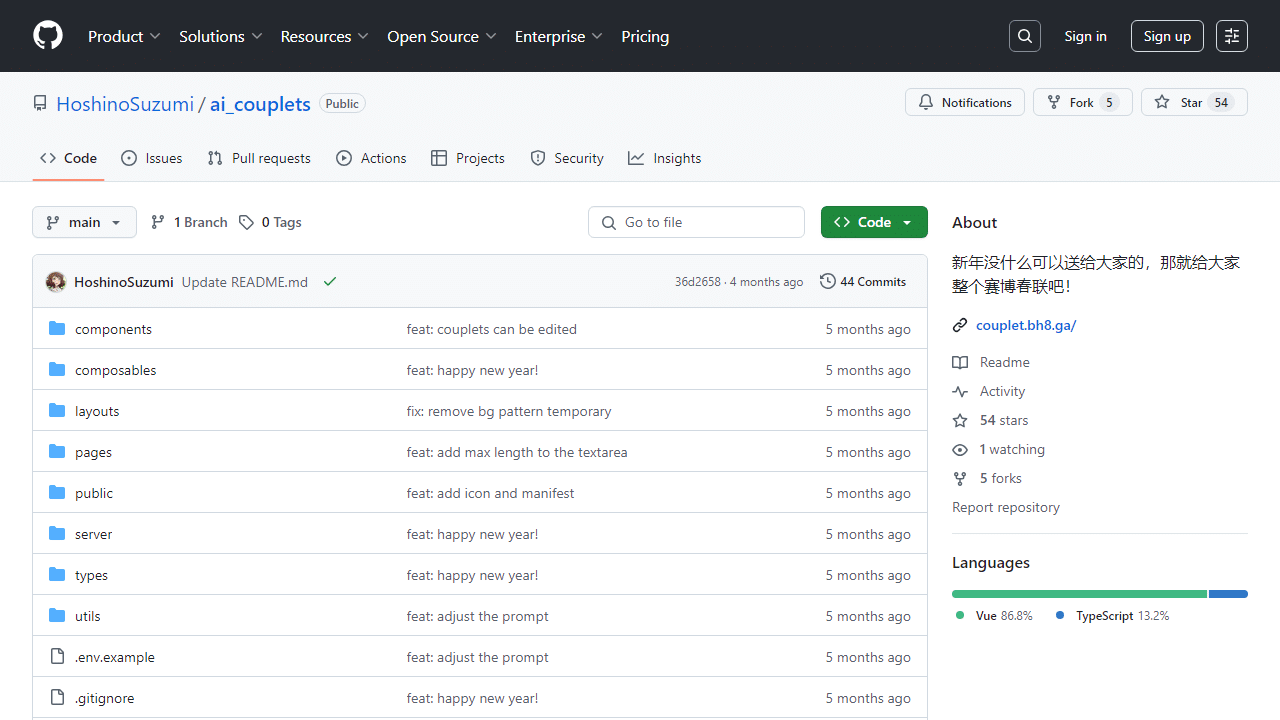Switch to the Pull requests tab
This screenshot has height=720, width=1280.
(x=259, y=158)
